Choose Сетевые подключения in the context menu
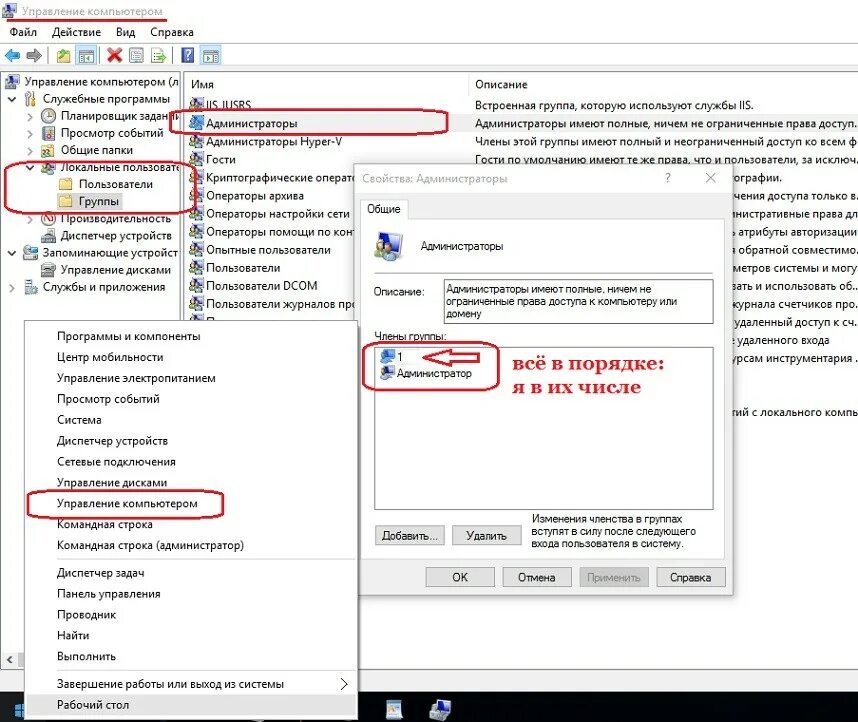The image size is (858, 722). (116, 461)
